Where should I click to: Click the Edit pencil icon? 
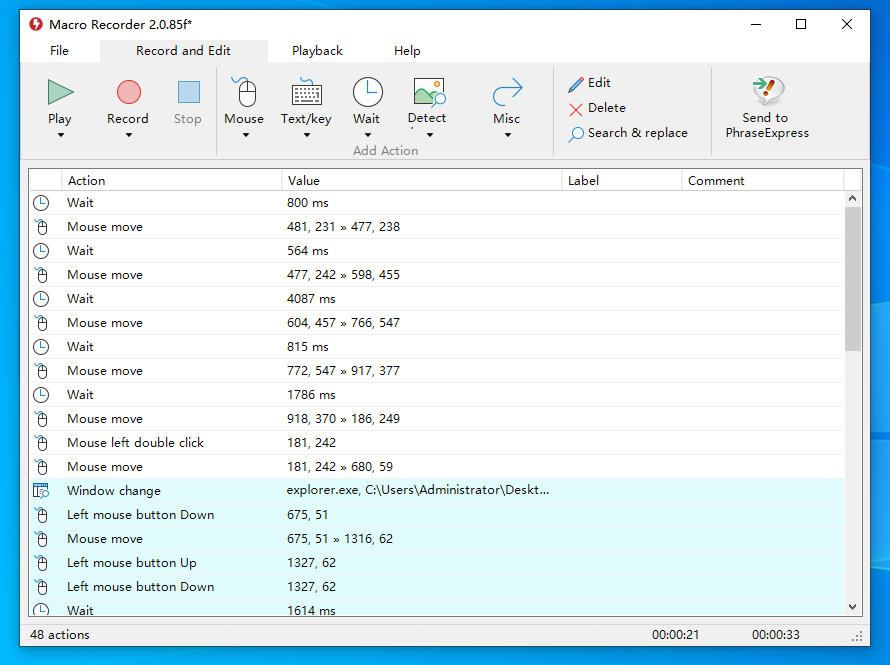click(576, 85)
